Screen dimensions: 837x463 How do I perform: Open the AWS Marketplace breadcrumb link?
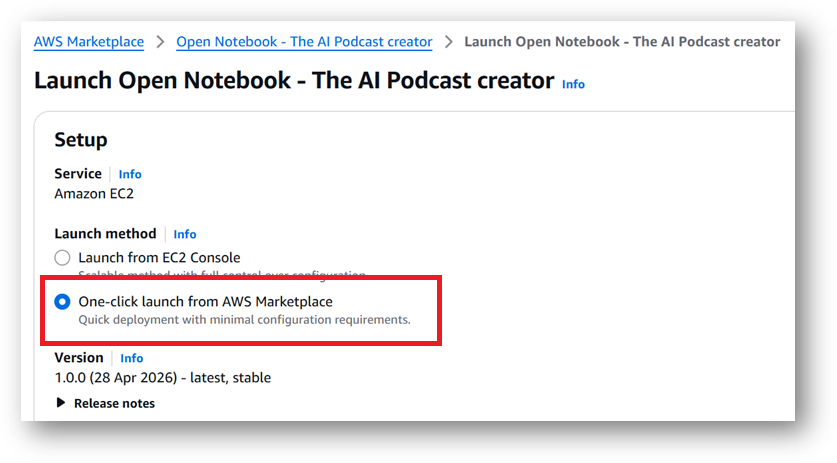(x=89, y=42)
